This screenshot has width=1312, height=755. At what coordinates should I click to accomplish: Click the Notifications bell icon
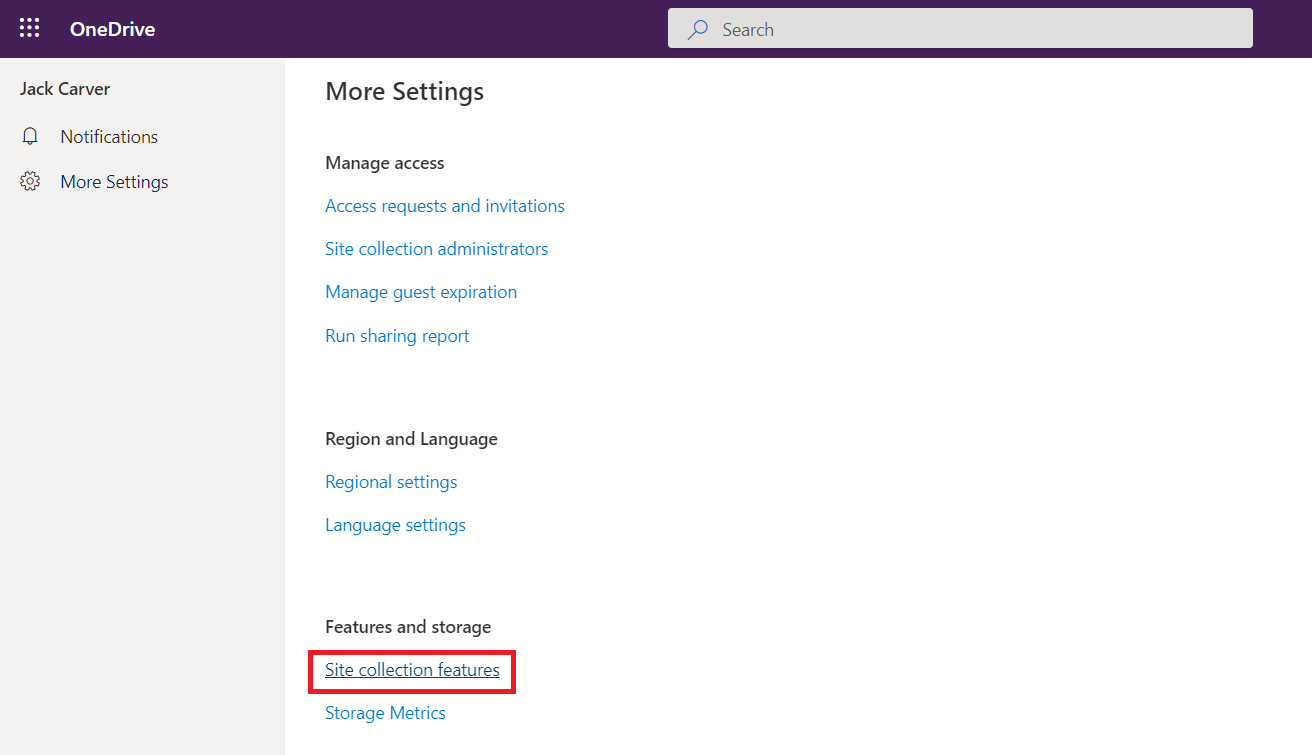pos(30,136)
